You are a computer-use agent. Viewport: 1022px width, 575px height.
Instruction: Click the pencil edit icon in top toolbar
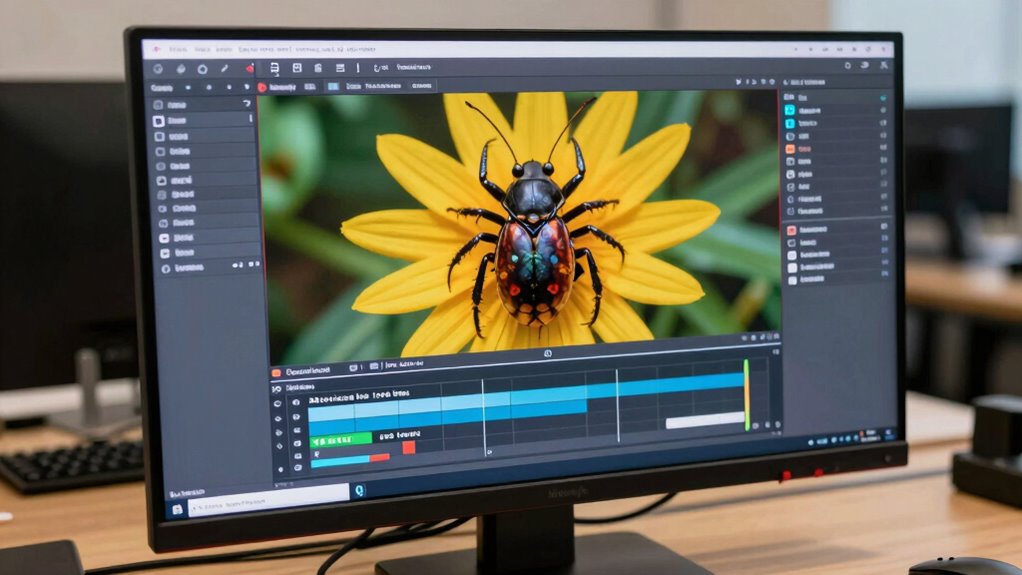225,69
